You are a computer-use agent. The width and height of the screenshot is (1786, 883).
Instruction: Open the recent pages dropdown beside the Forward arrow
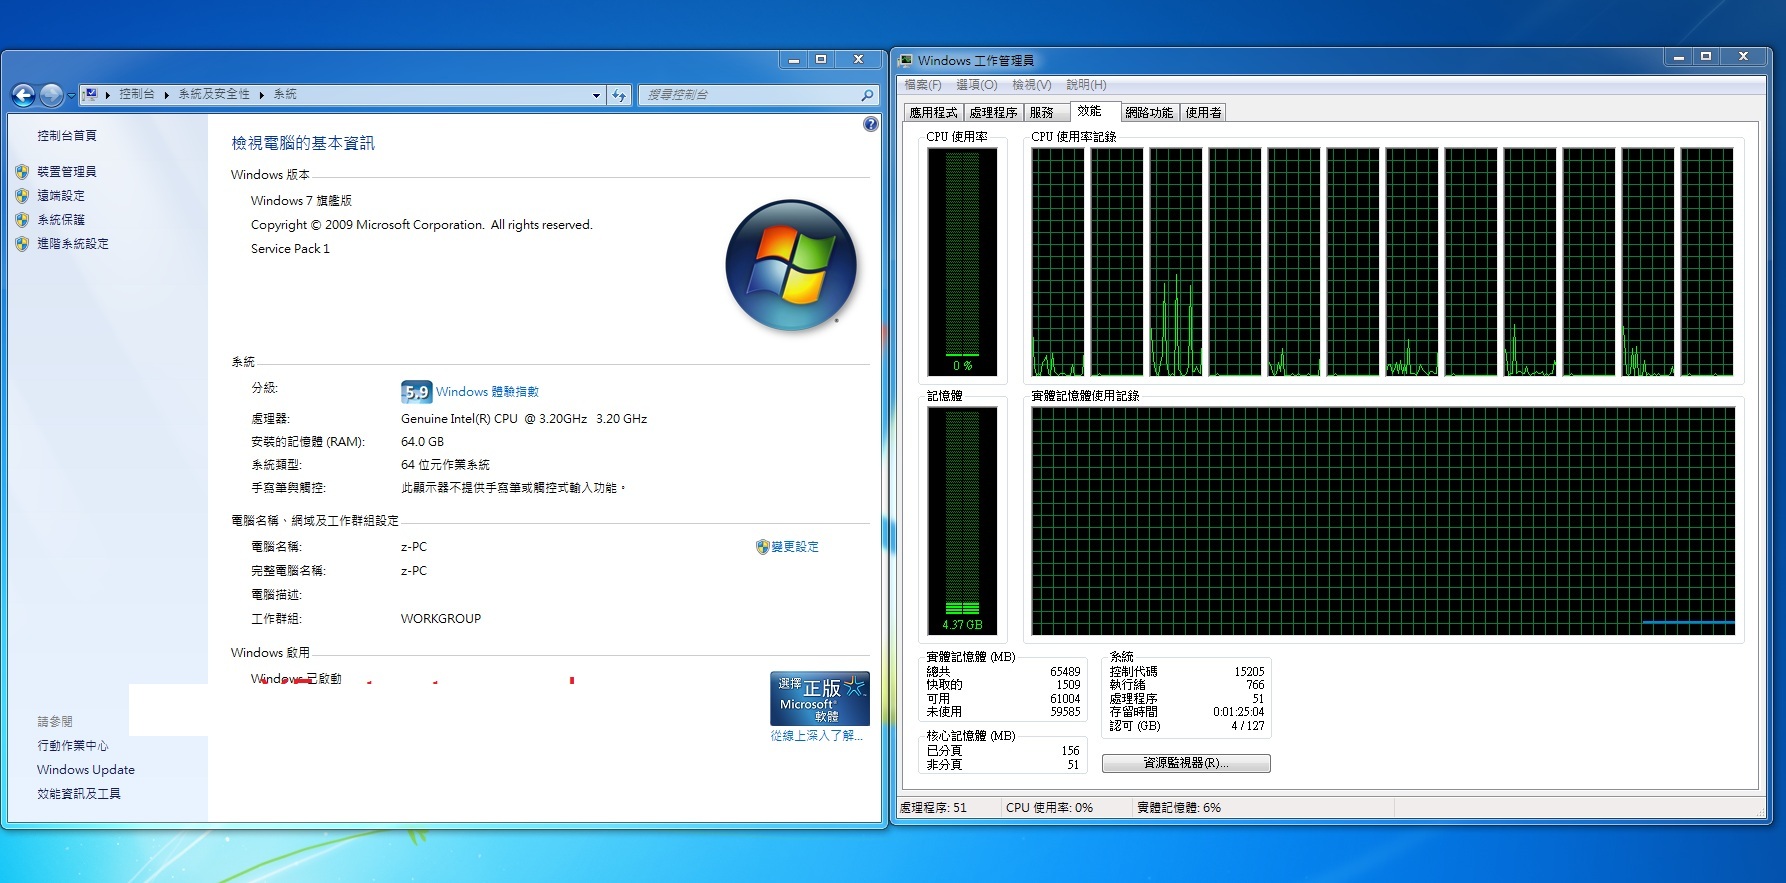(71, 96)
